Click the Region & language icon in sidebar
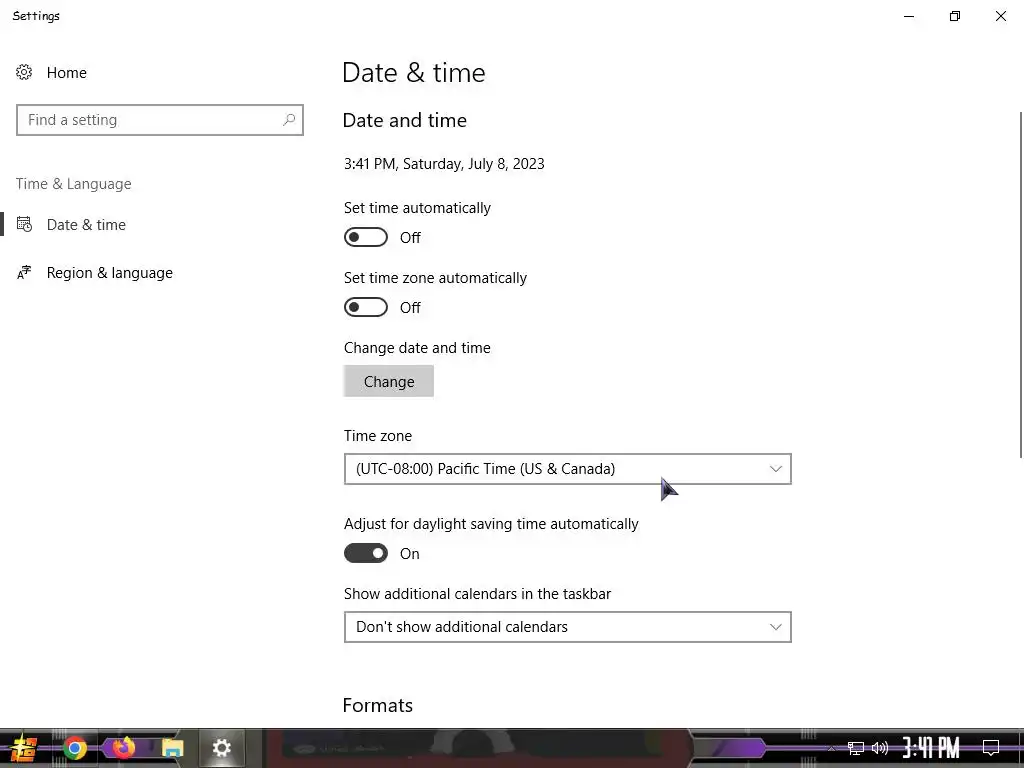 coord(24,272)
